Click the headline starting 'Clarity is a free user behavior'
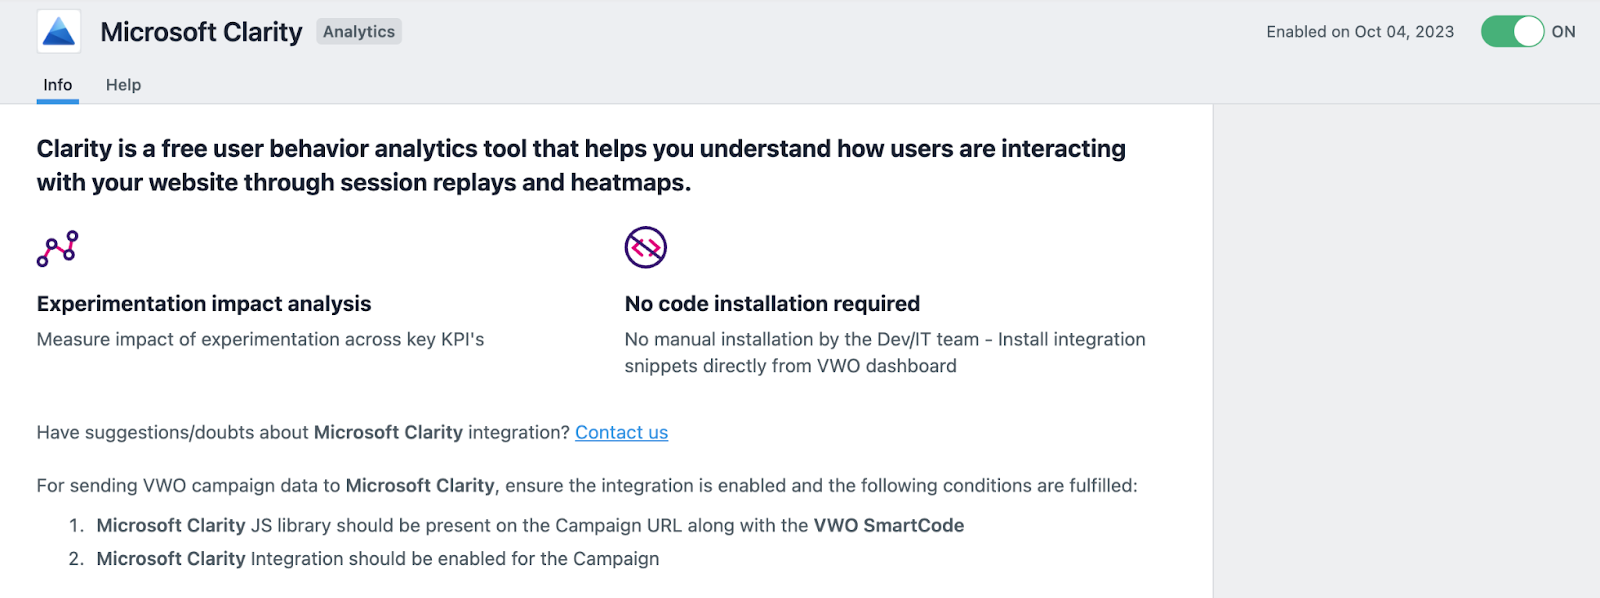This screenshot has width=1600, height=598. (x=581, y=166)
